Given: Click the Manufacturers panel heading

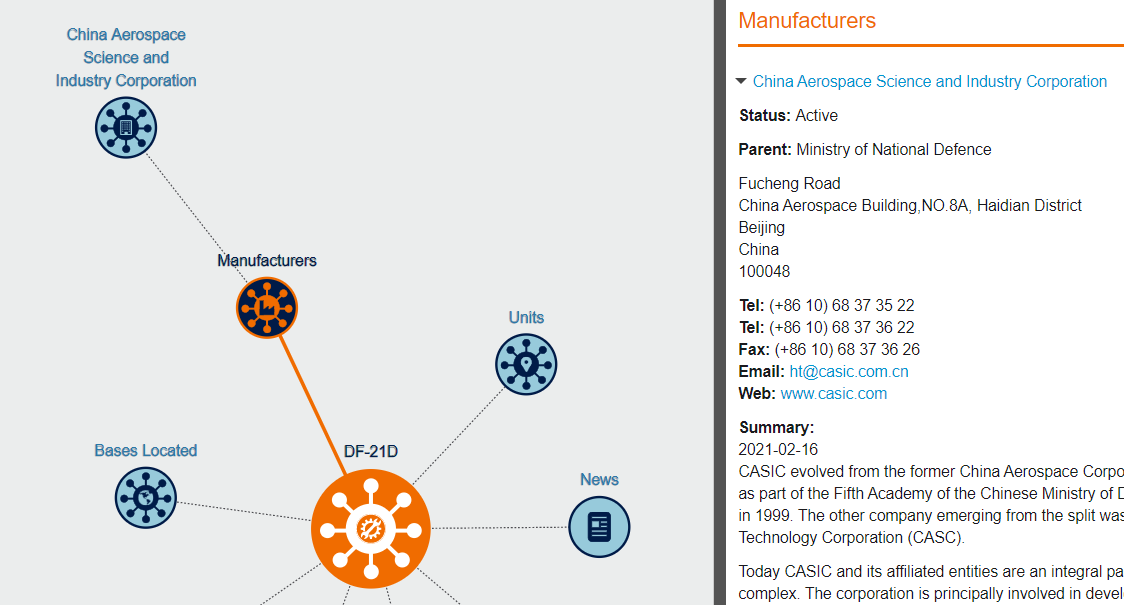Looking at the screenshot, I should (807, 21).
